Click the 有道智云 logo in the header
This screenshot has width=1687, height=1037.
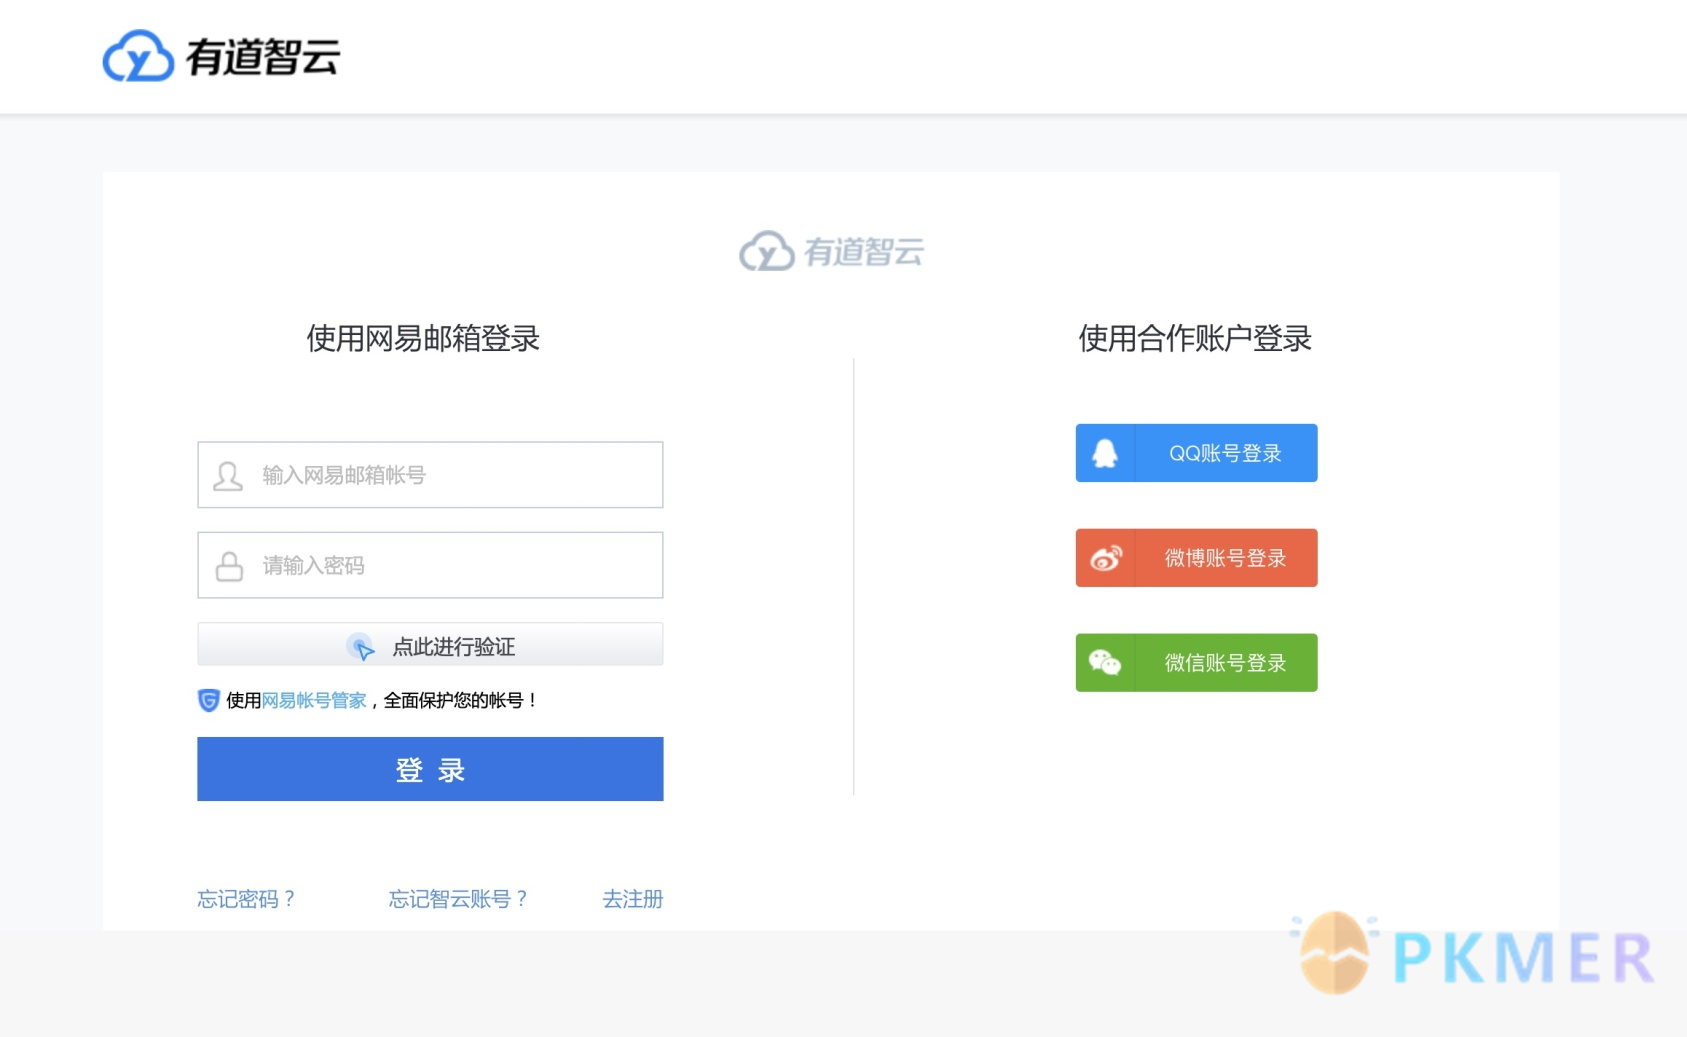(221, 56)
